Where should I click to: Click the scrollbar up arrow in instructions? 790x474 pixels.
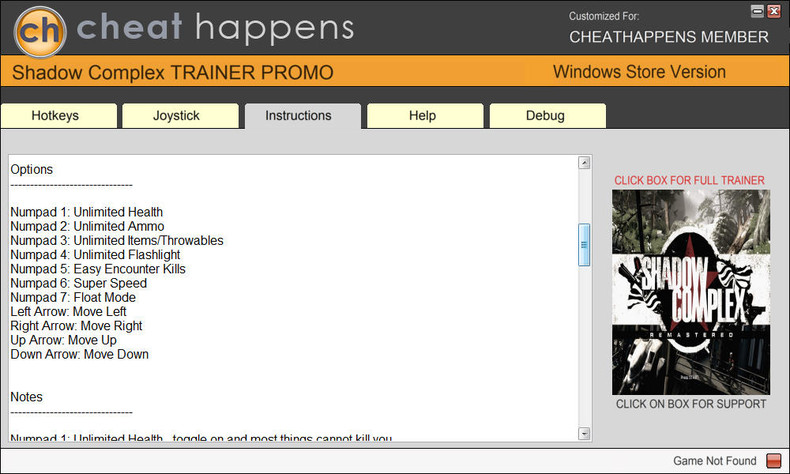tap(584, 163)
